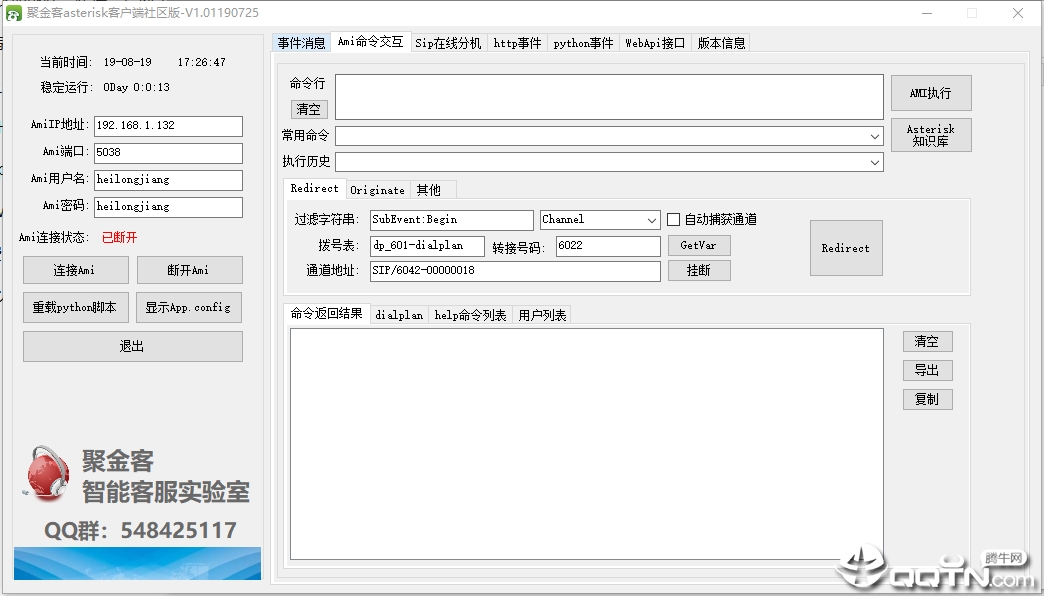Click the 拨号表 field dp_601-dialplan
The image size is (1044, 596).
(427, 246)
